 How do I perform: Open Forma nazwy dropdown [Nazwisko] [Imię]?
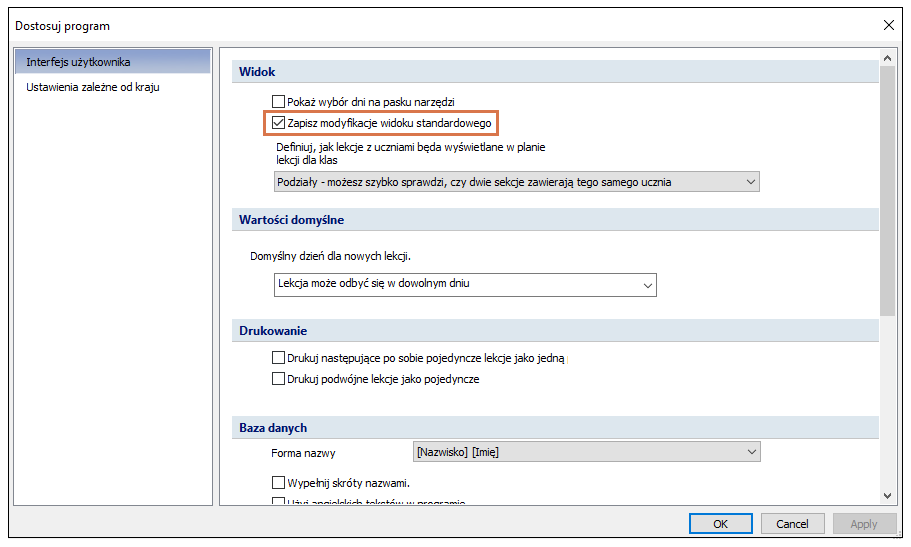587,452
